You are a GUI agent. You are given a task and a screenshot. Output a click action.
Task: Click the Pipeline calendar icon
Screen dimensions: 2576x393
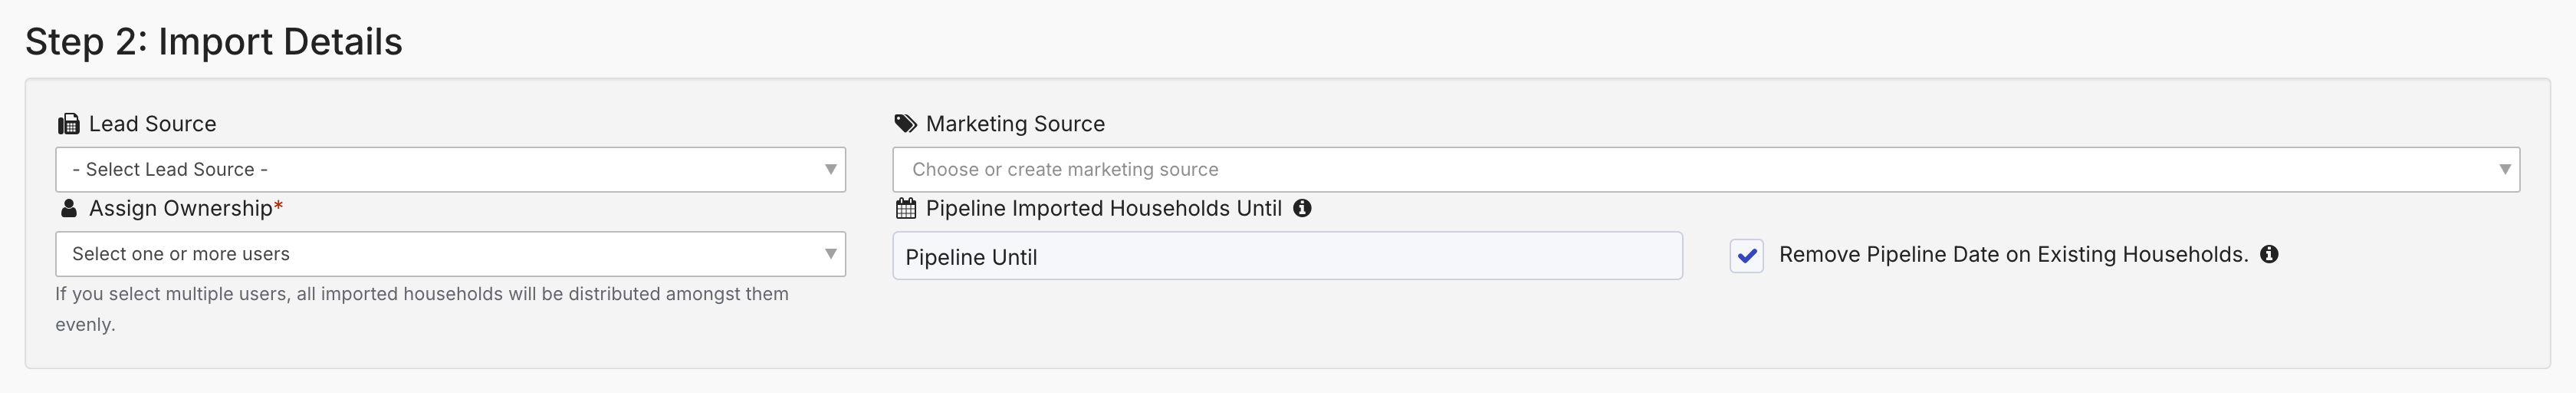[905, 208]
